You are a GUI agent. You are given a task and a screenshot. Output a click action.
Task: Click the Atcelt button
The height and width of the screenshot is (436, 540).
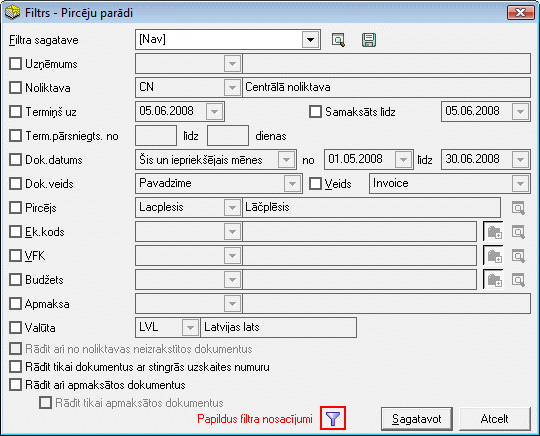coord(495,419)
